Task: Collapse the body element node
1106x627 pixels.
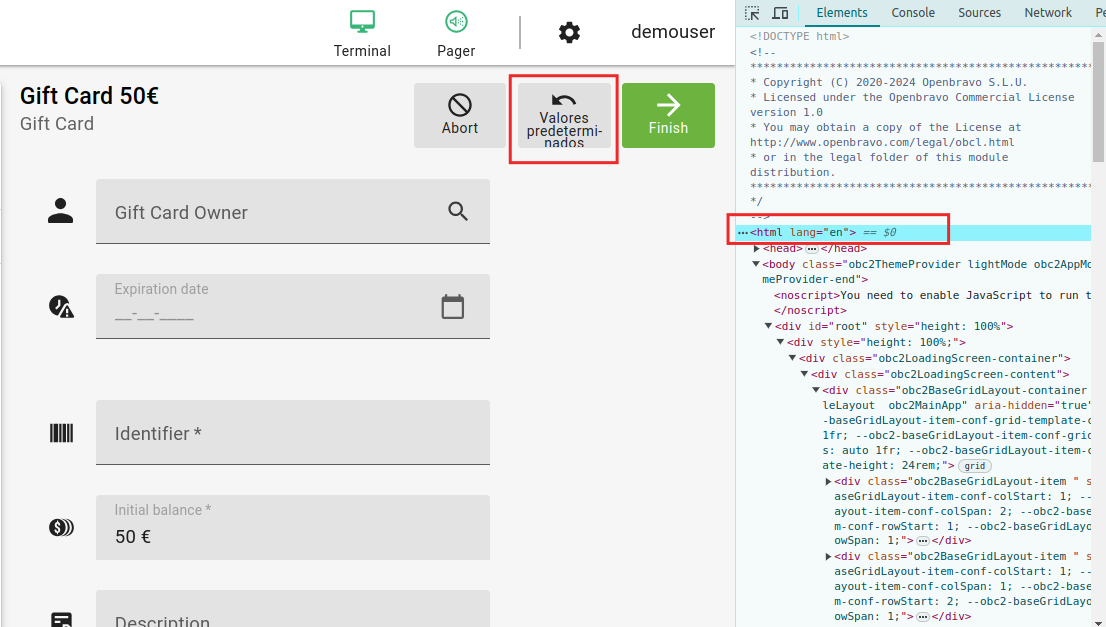Action: pyautogui.click(x=757, y=264)
